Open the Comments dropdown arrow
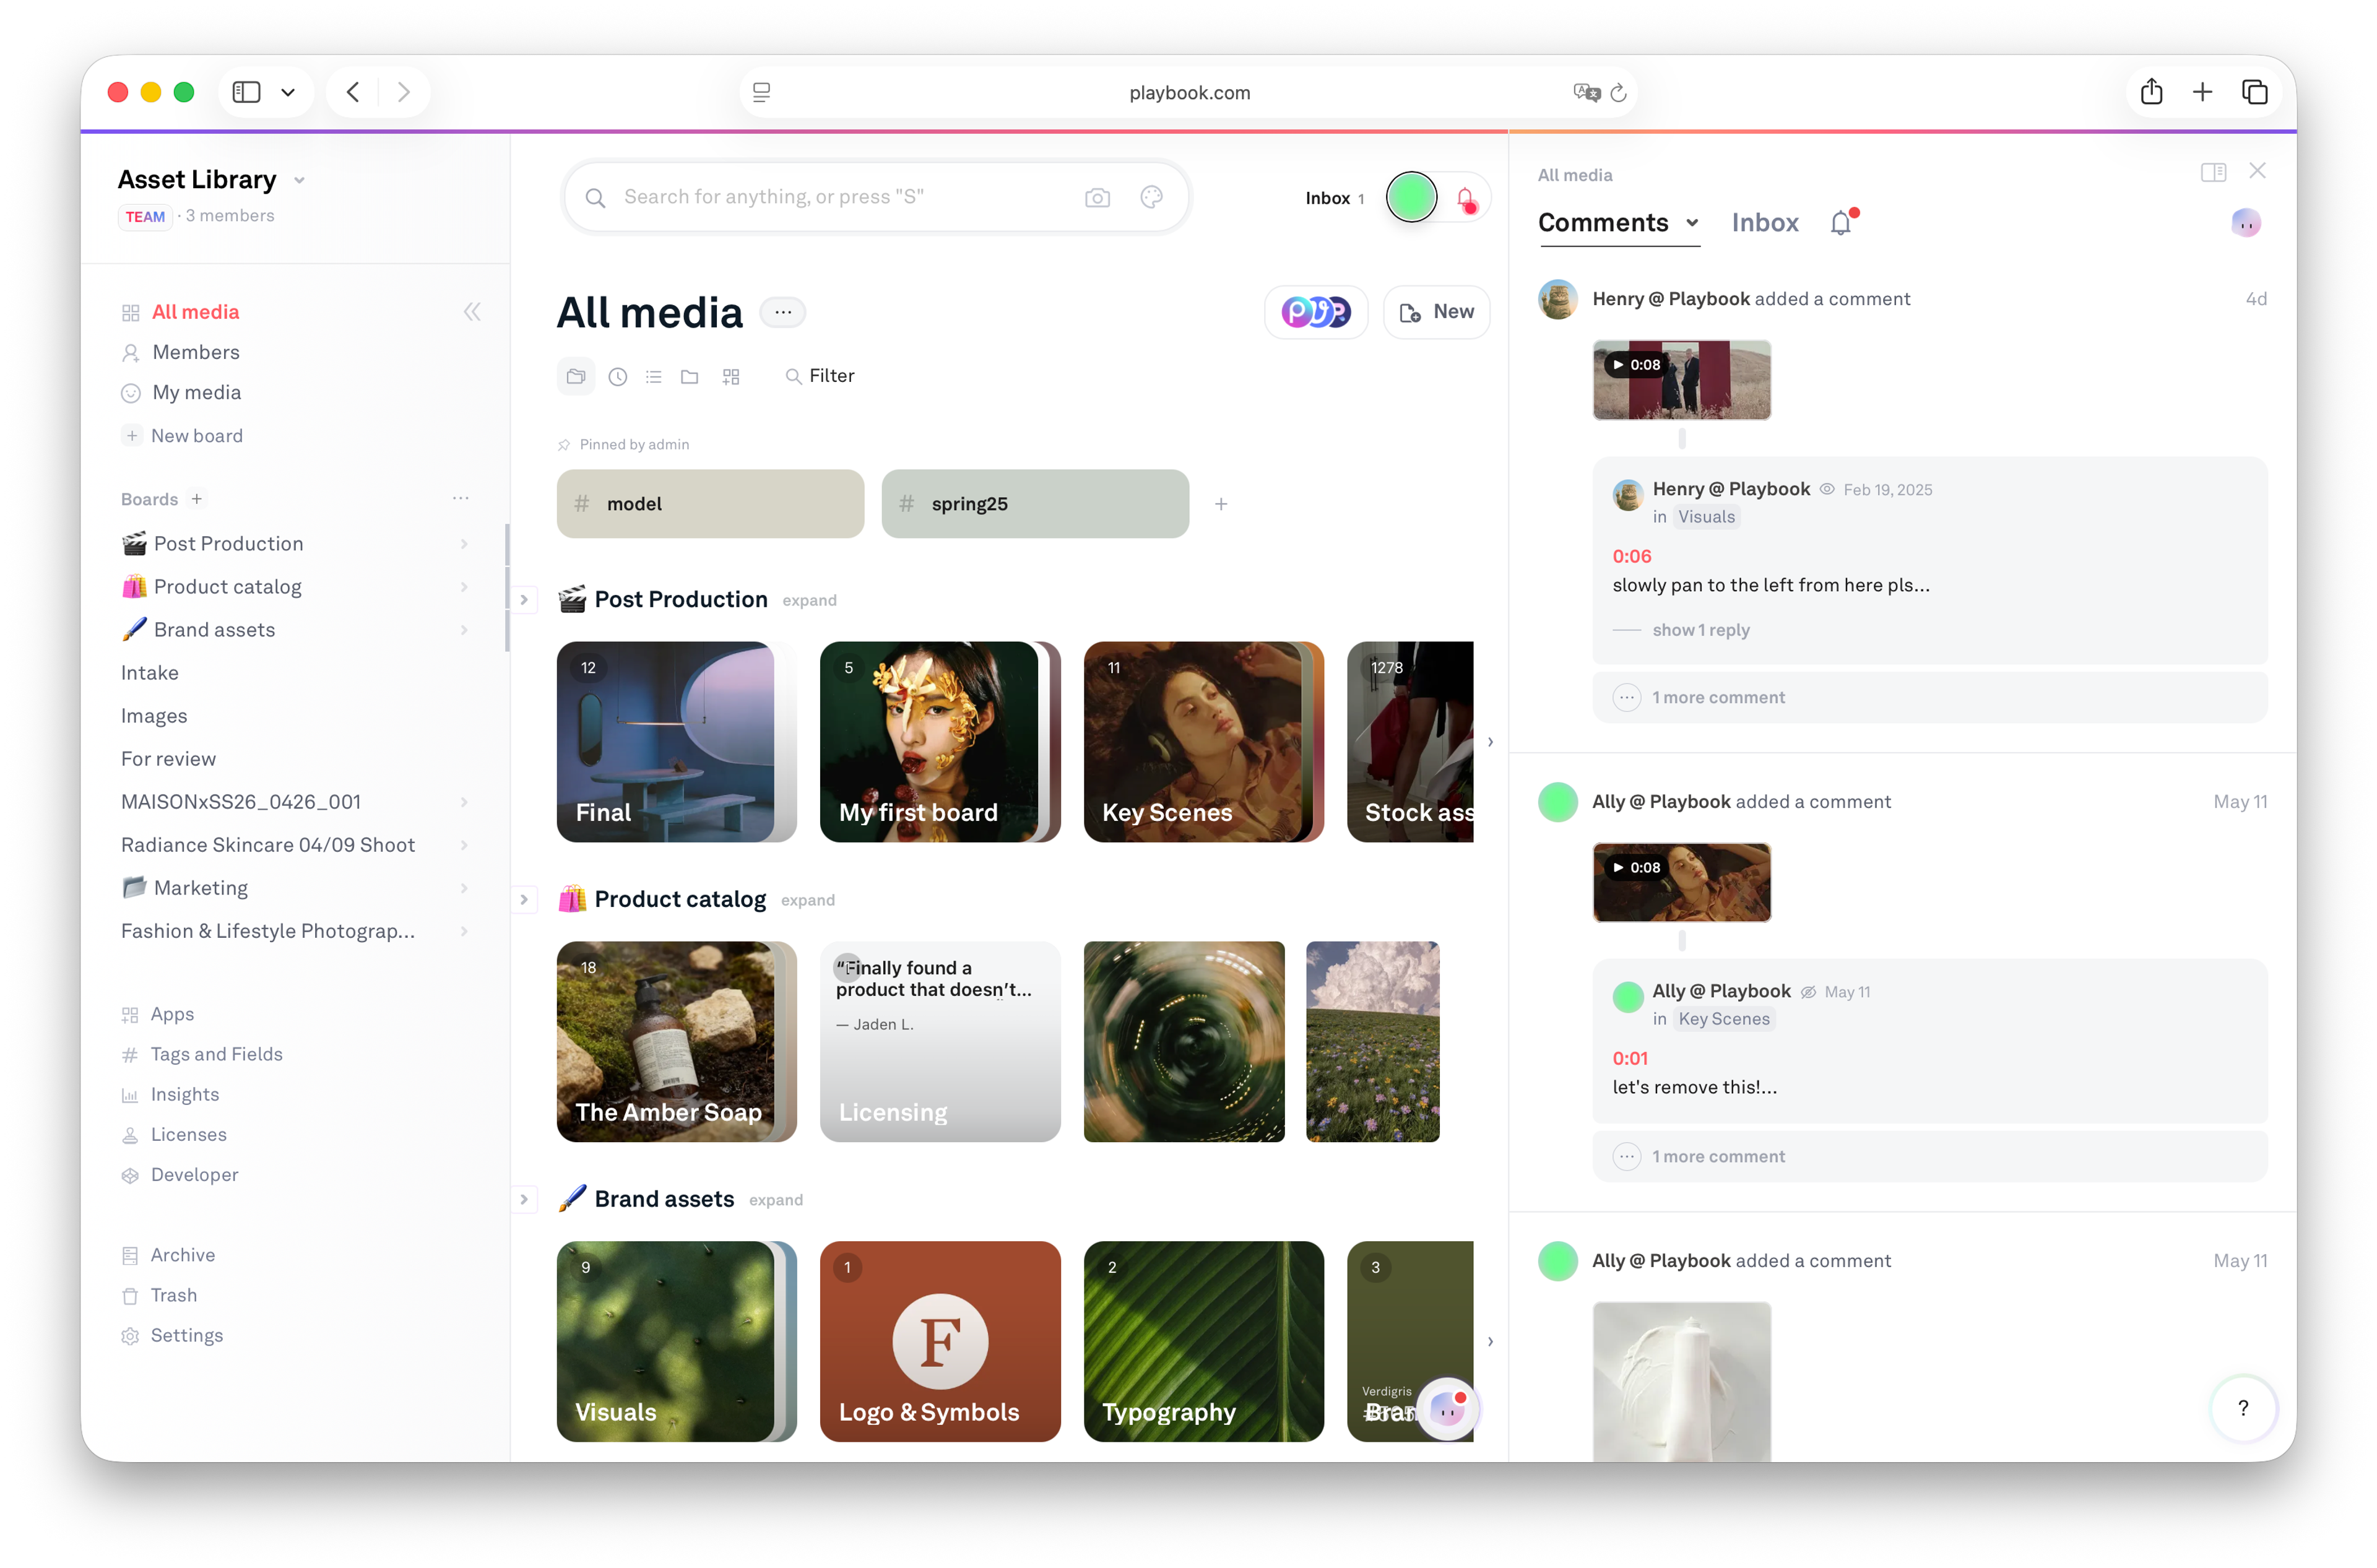This screenshot has width=2377, height=1568. 1691,223
